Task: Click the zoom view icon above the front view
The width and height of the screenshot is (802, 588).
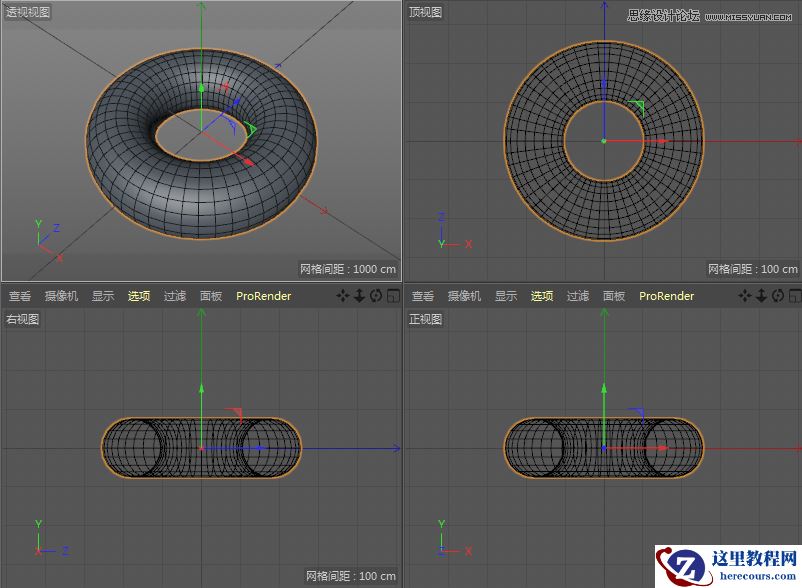Action: [762, 296]
